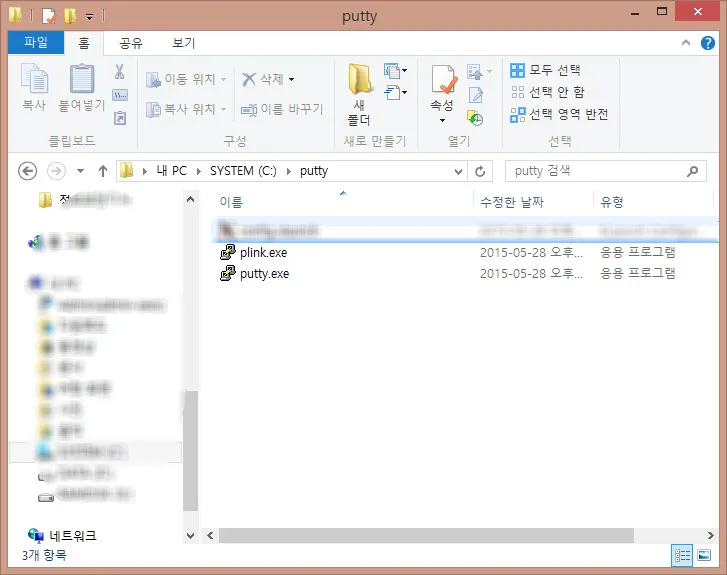Click the 내 PC breadcrumb
This screenshot has width=727, height=575.
click(x=172, y=171)
